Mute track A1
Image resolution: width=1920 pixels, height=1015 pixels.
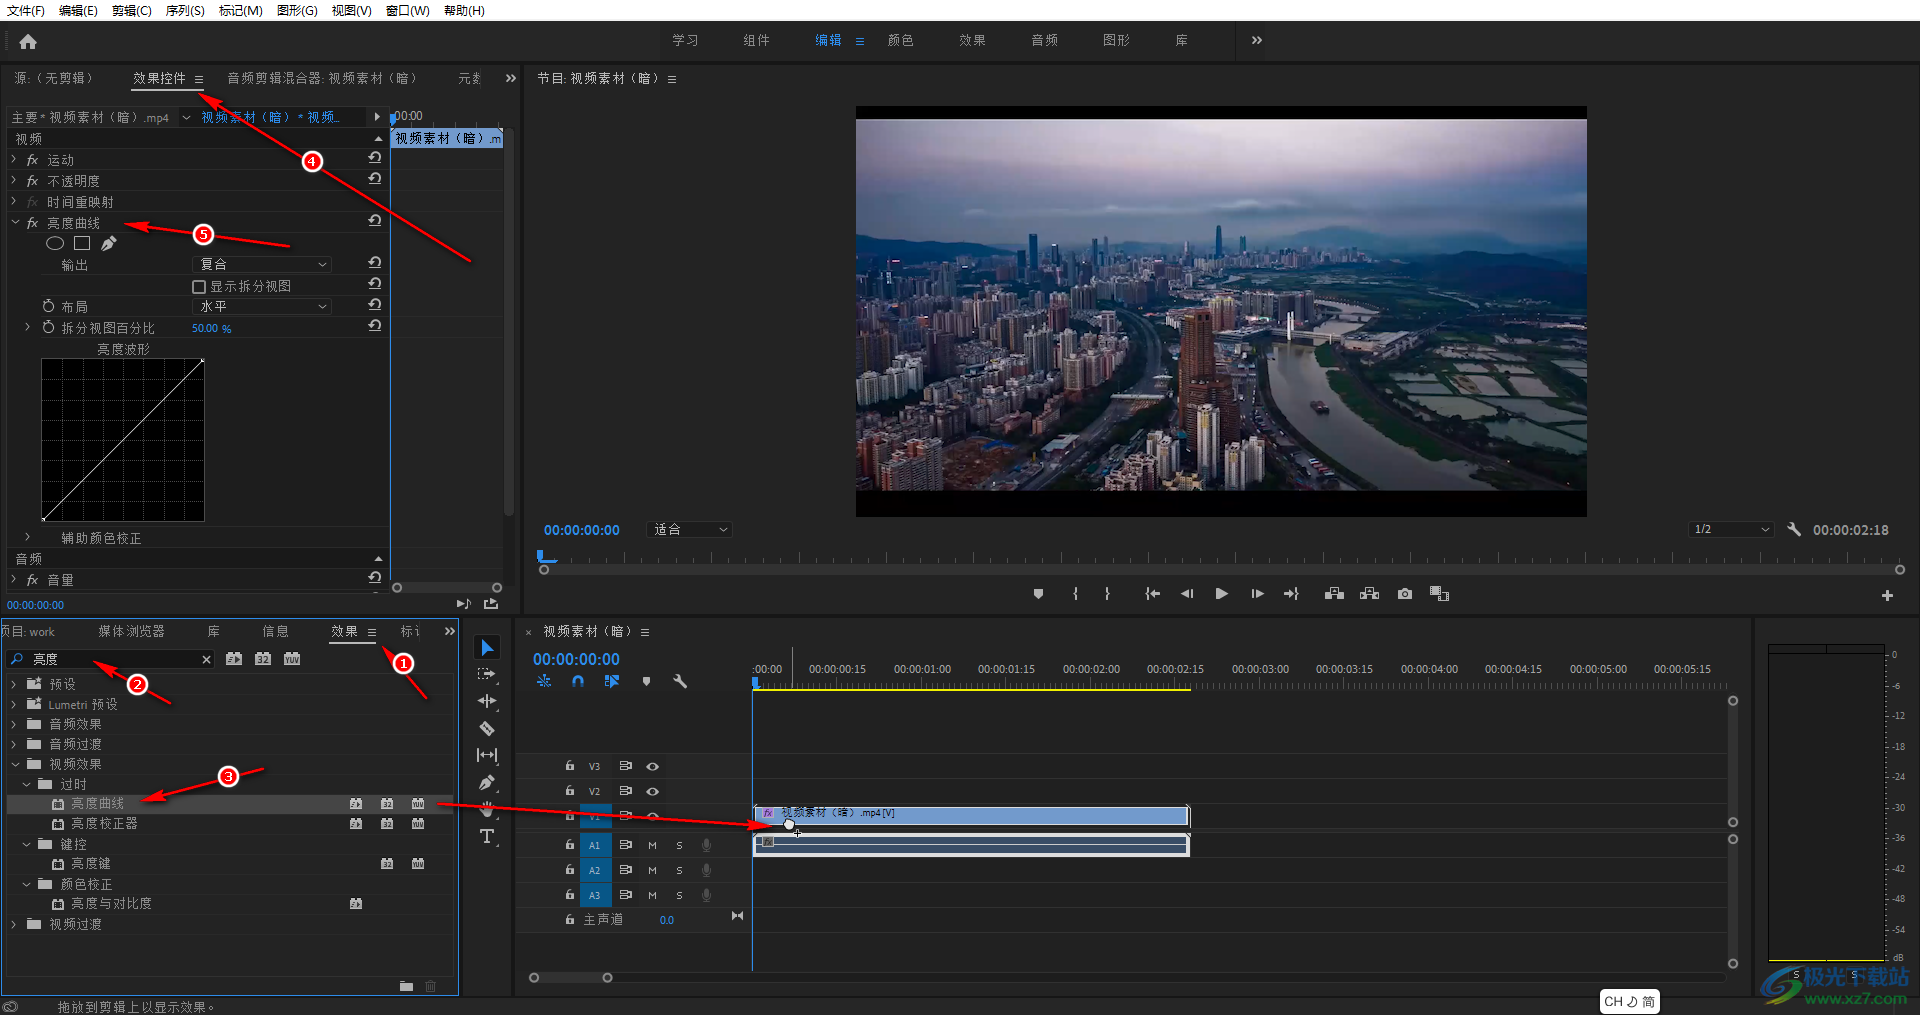tap(652, 845)
